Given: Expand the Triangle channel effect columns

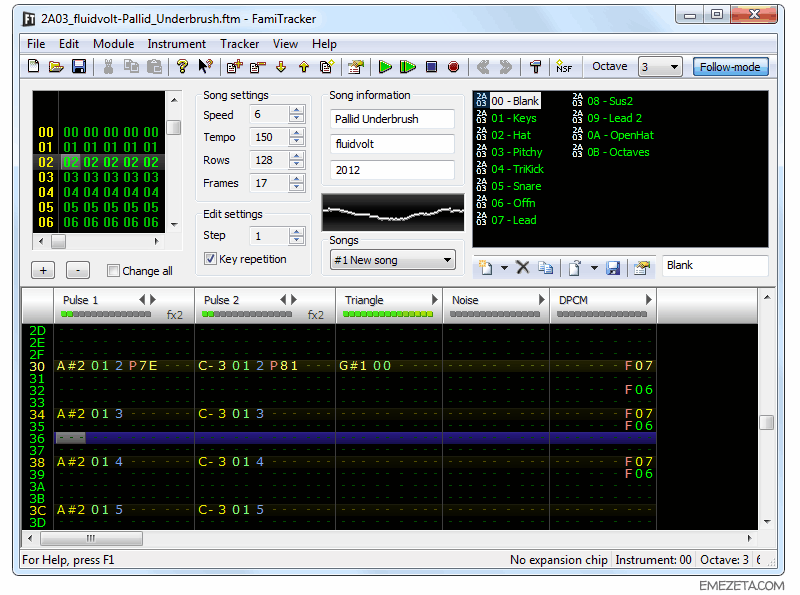Looking at the screenshot, I should coord(434,300).
